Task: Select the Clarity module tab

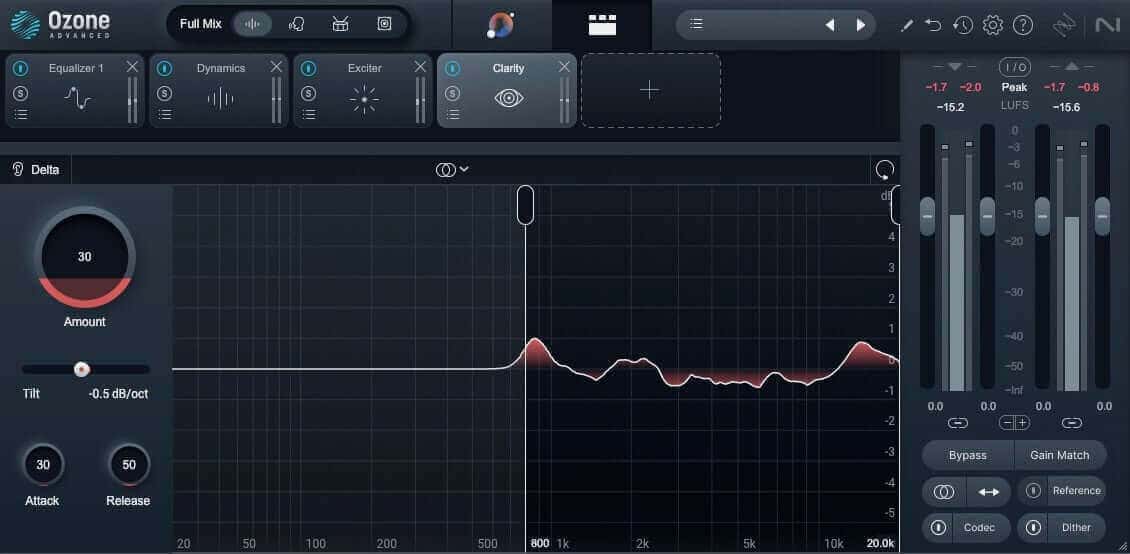Action: [x=508, y=90]
